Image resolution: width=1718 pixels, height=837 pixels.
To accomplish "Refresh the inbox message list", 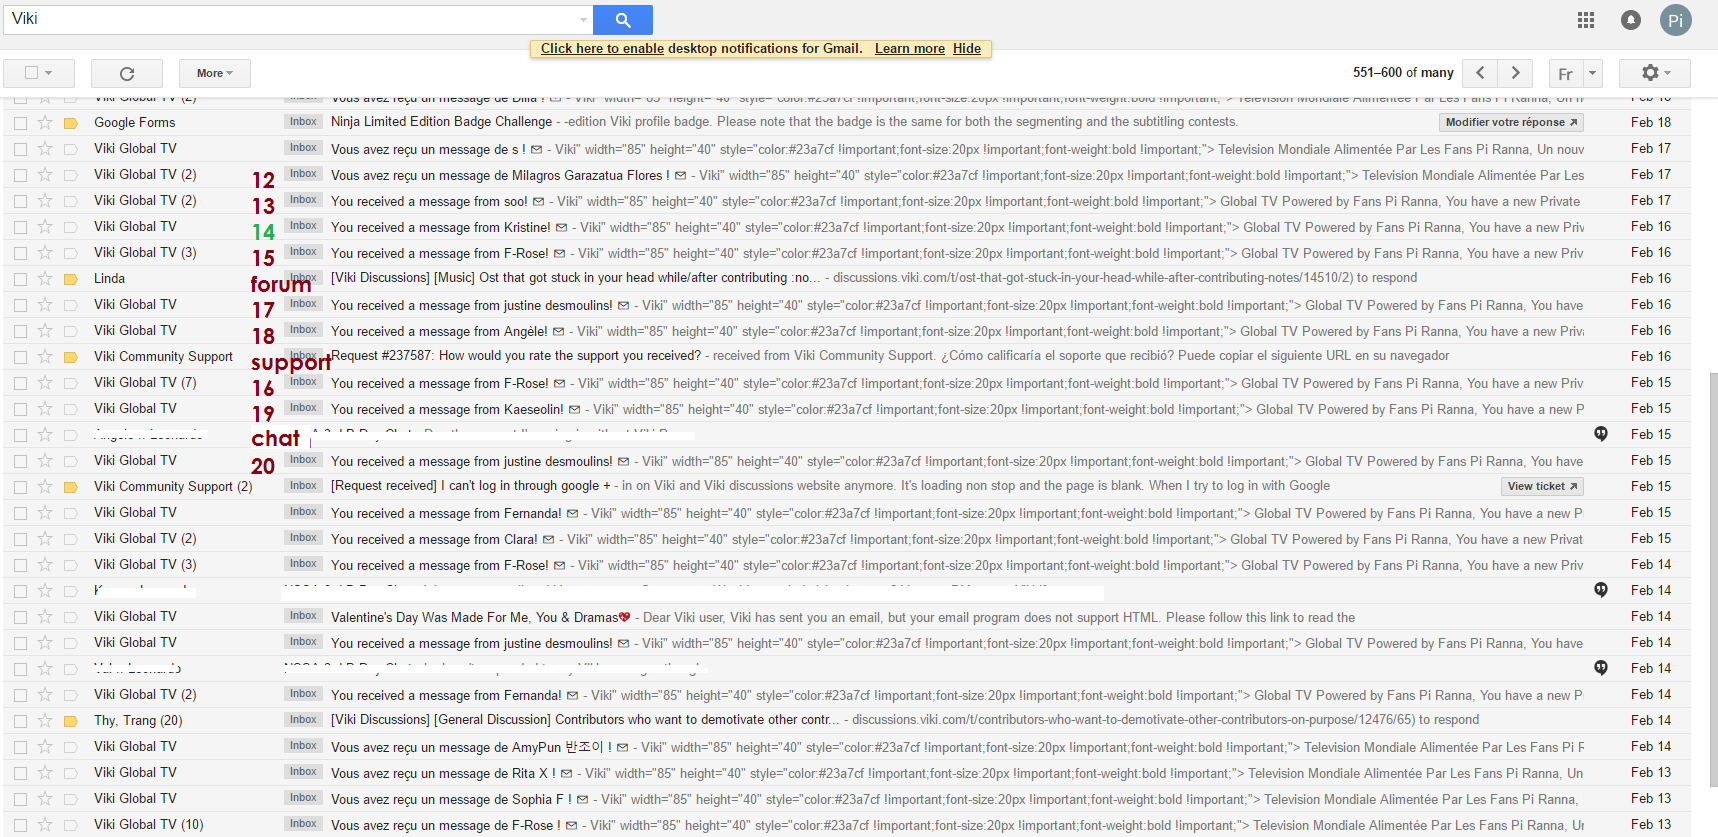I will [127, 73].
